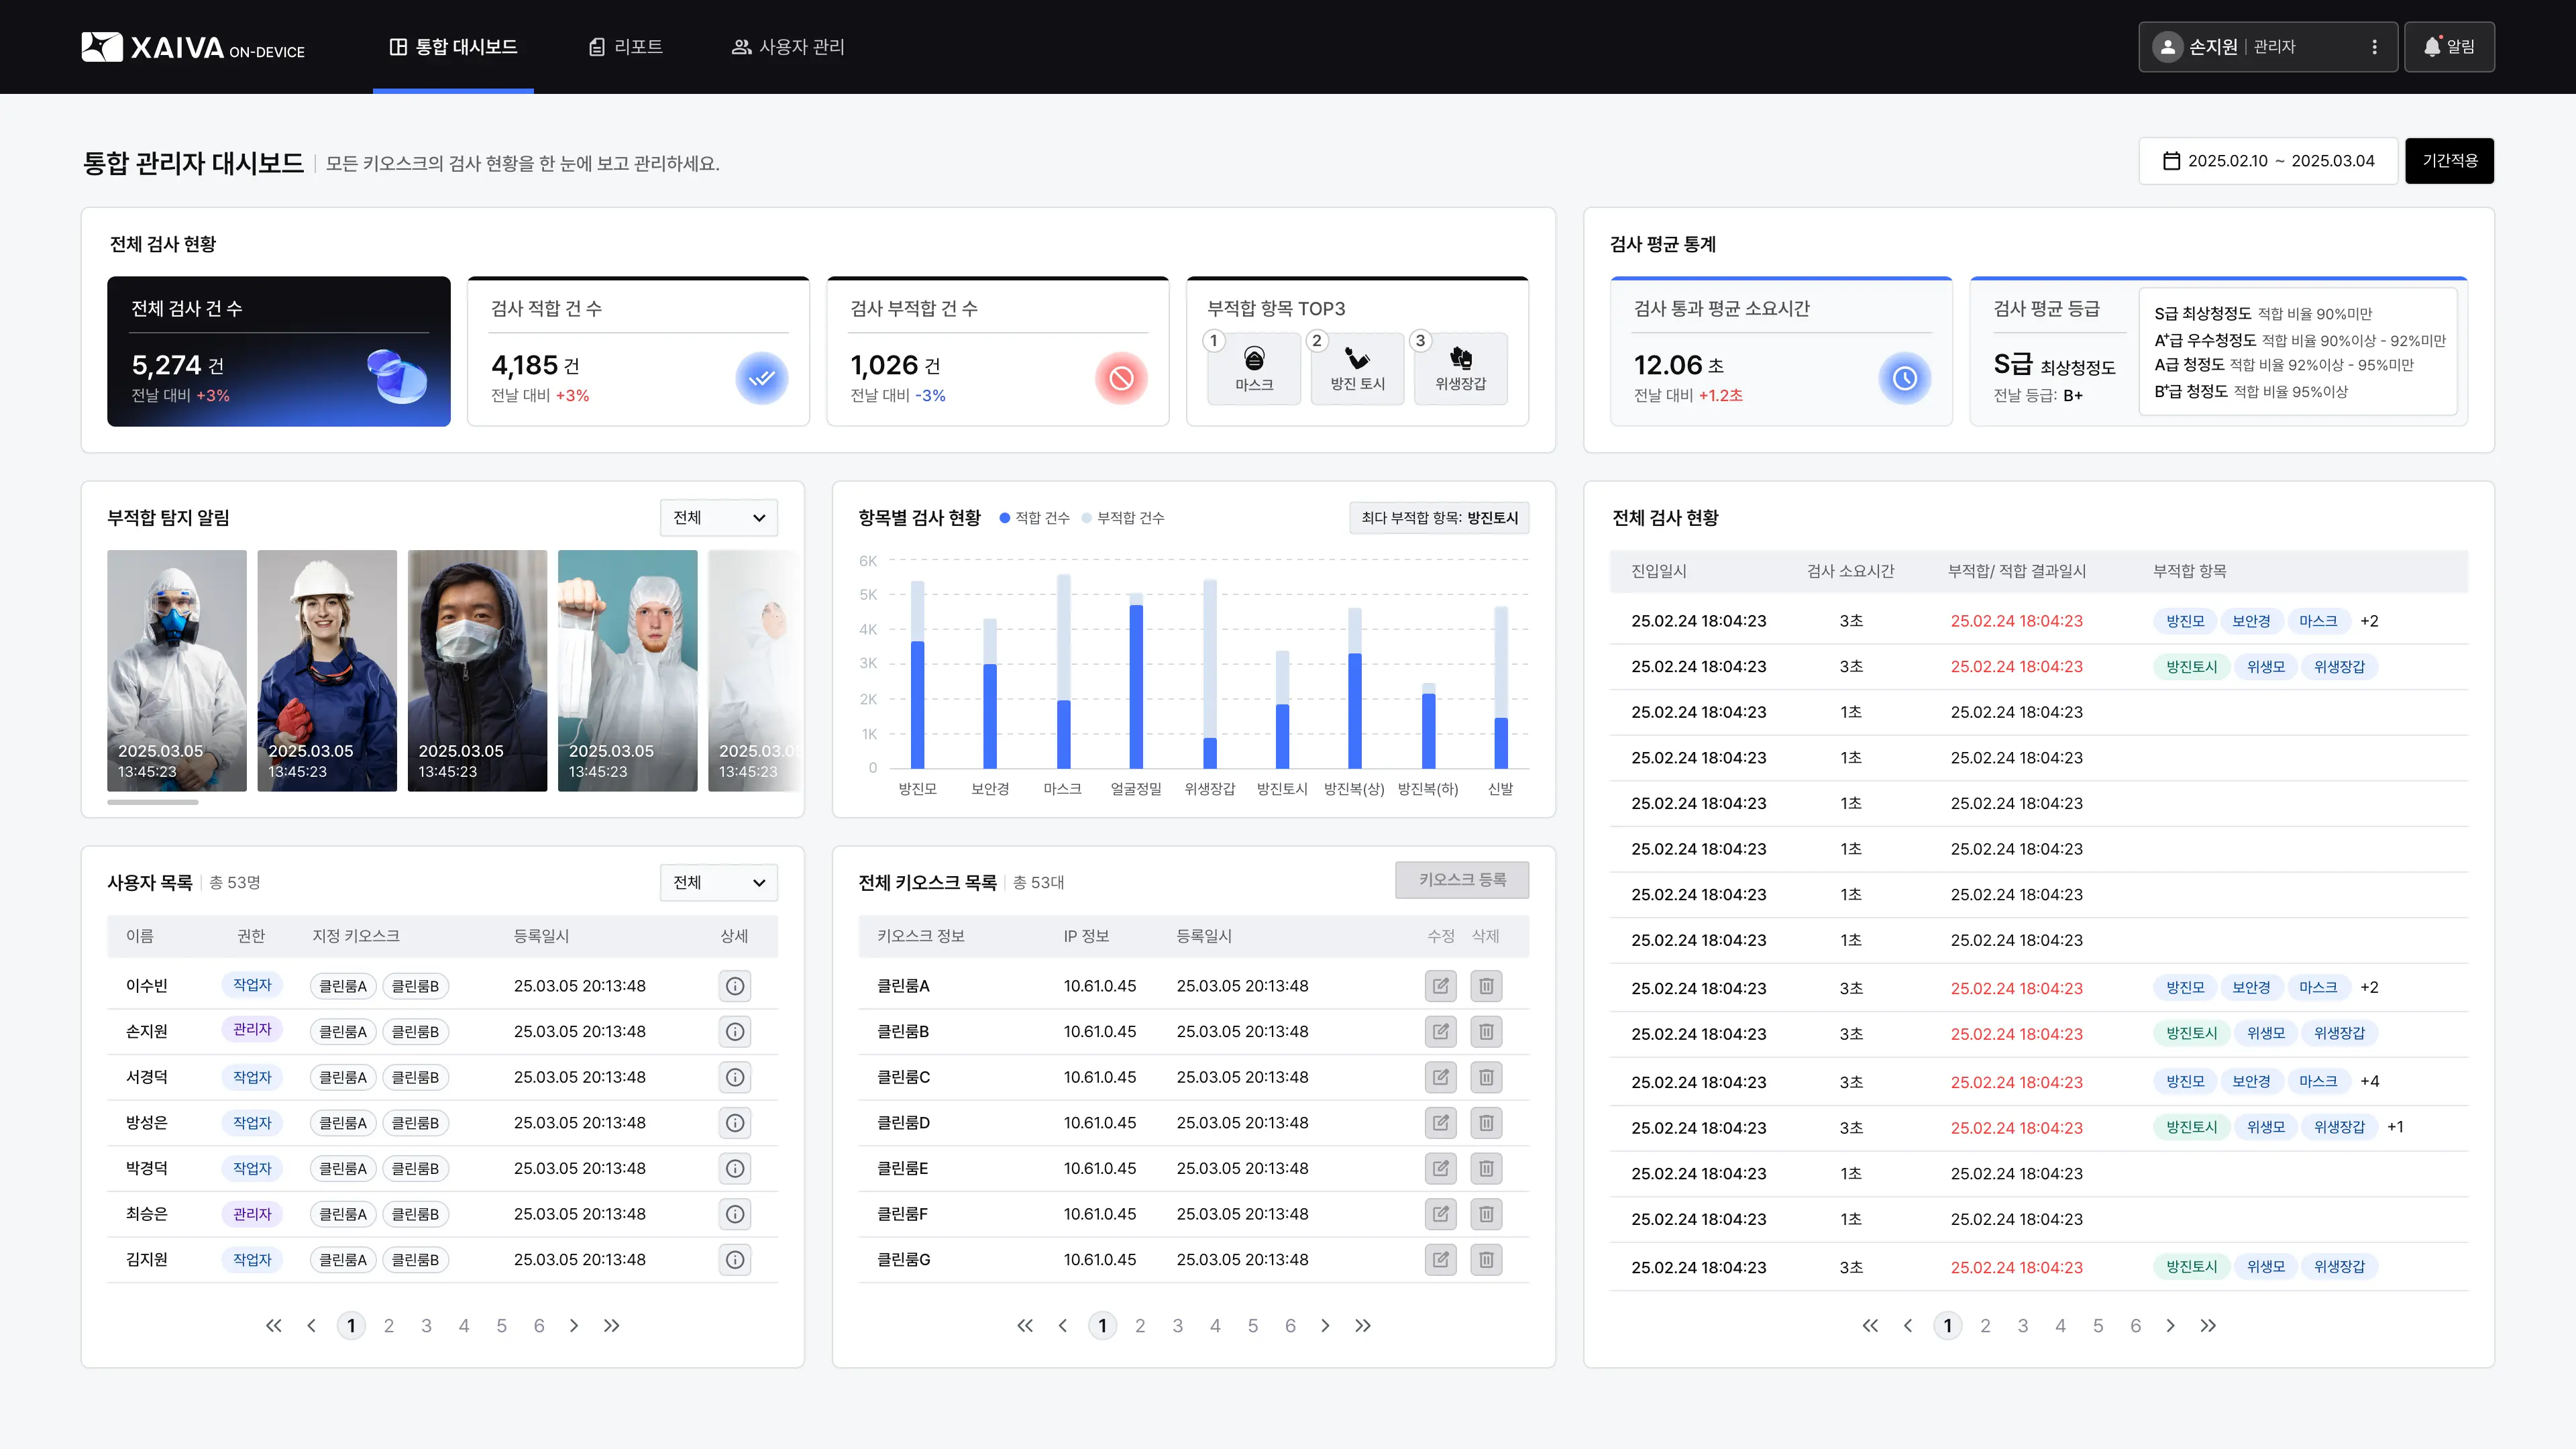Go to next page in 전체 검사 현황 pagination
Image resolution: width=2576 pixels, height=1449 pixels.
[x=2170, y=1326]
